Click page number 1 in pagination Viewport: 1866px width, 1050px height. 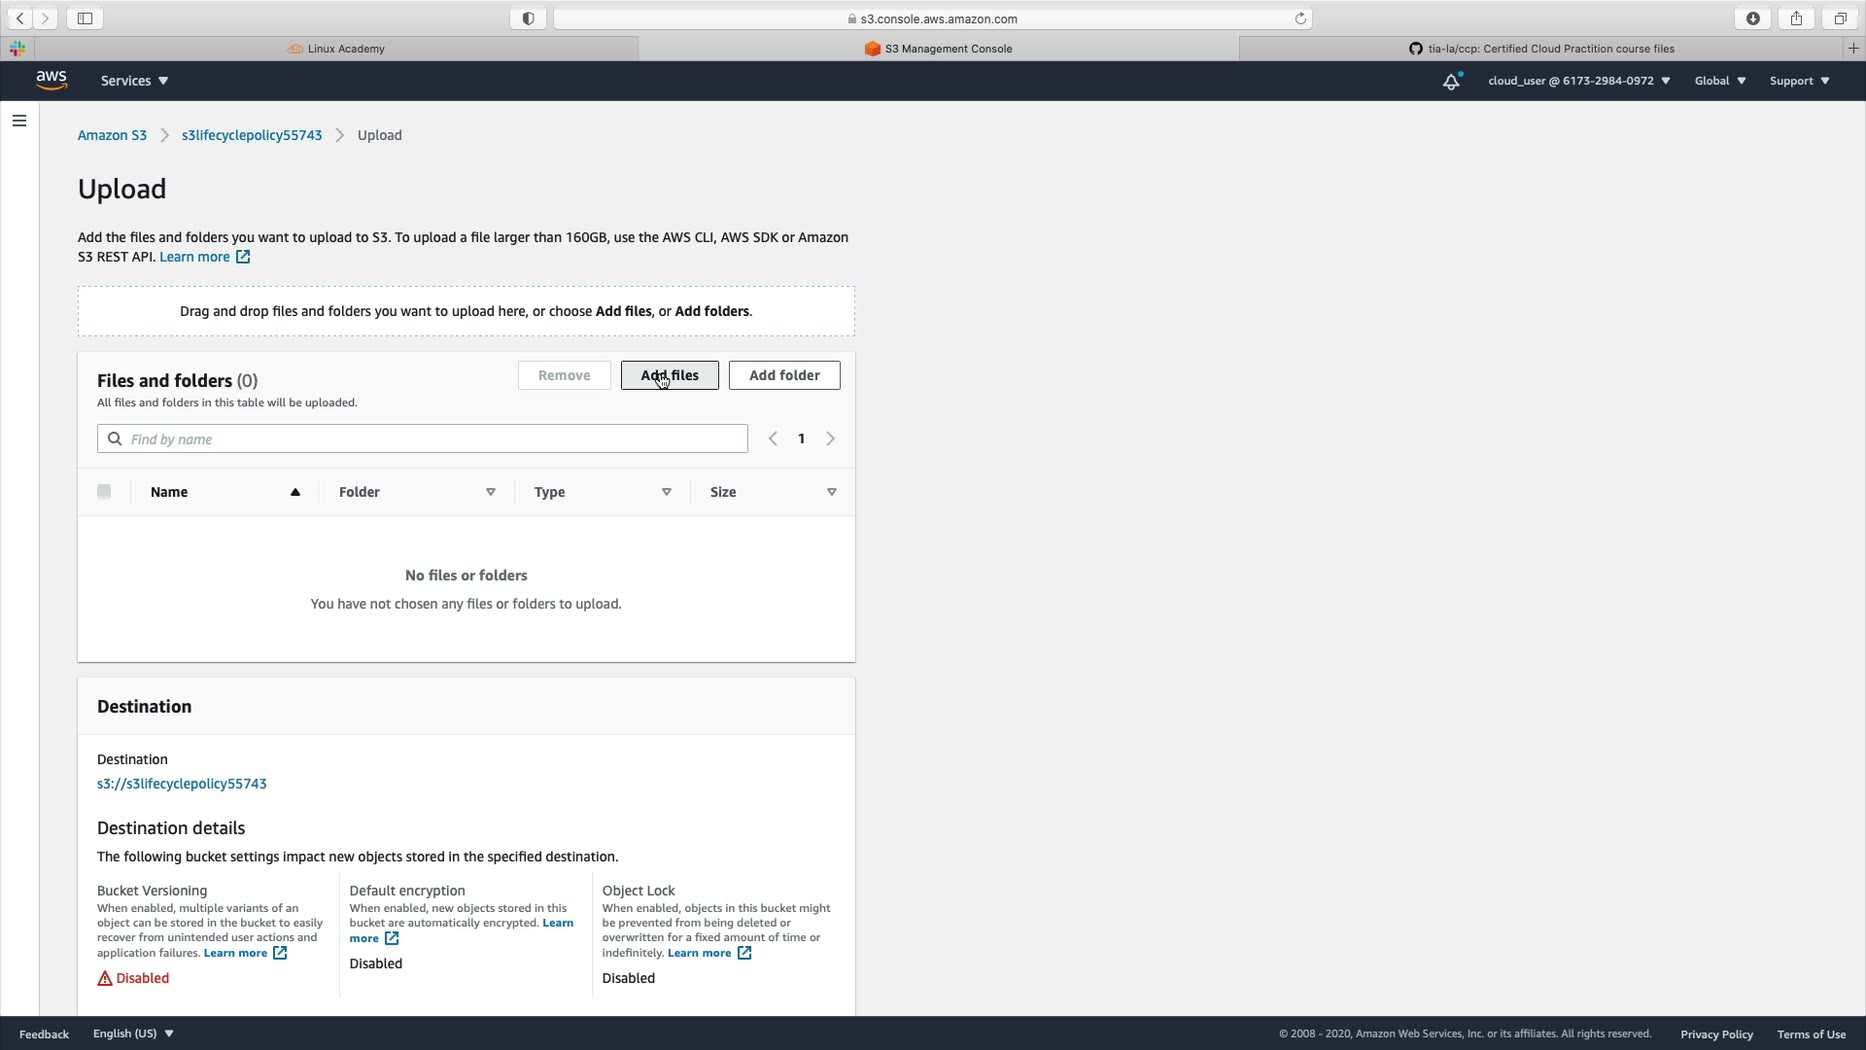coord(801,439)
